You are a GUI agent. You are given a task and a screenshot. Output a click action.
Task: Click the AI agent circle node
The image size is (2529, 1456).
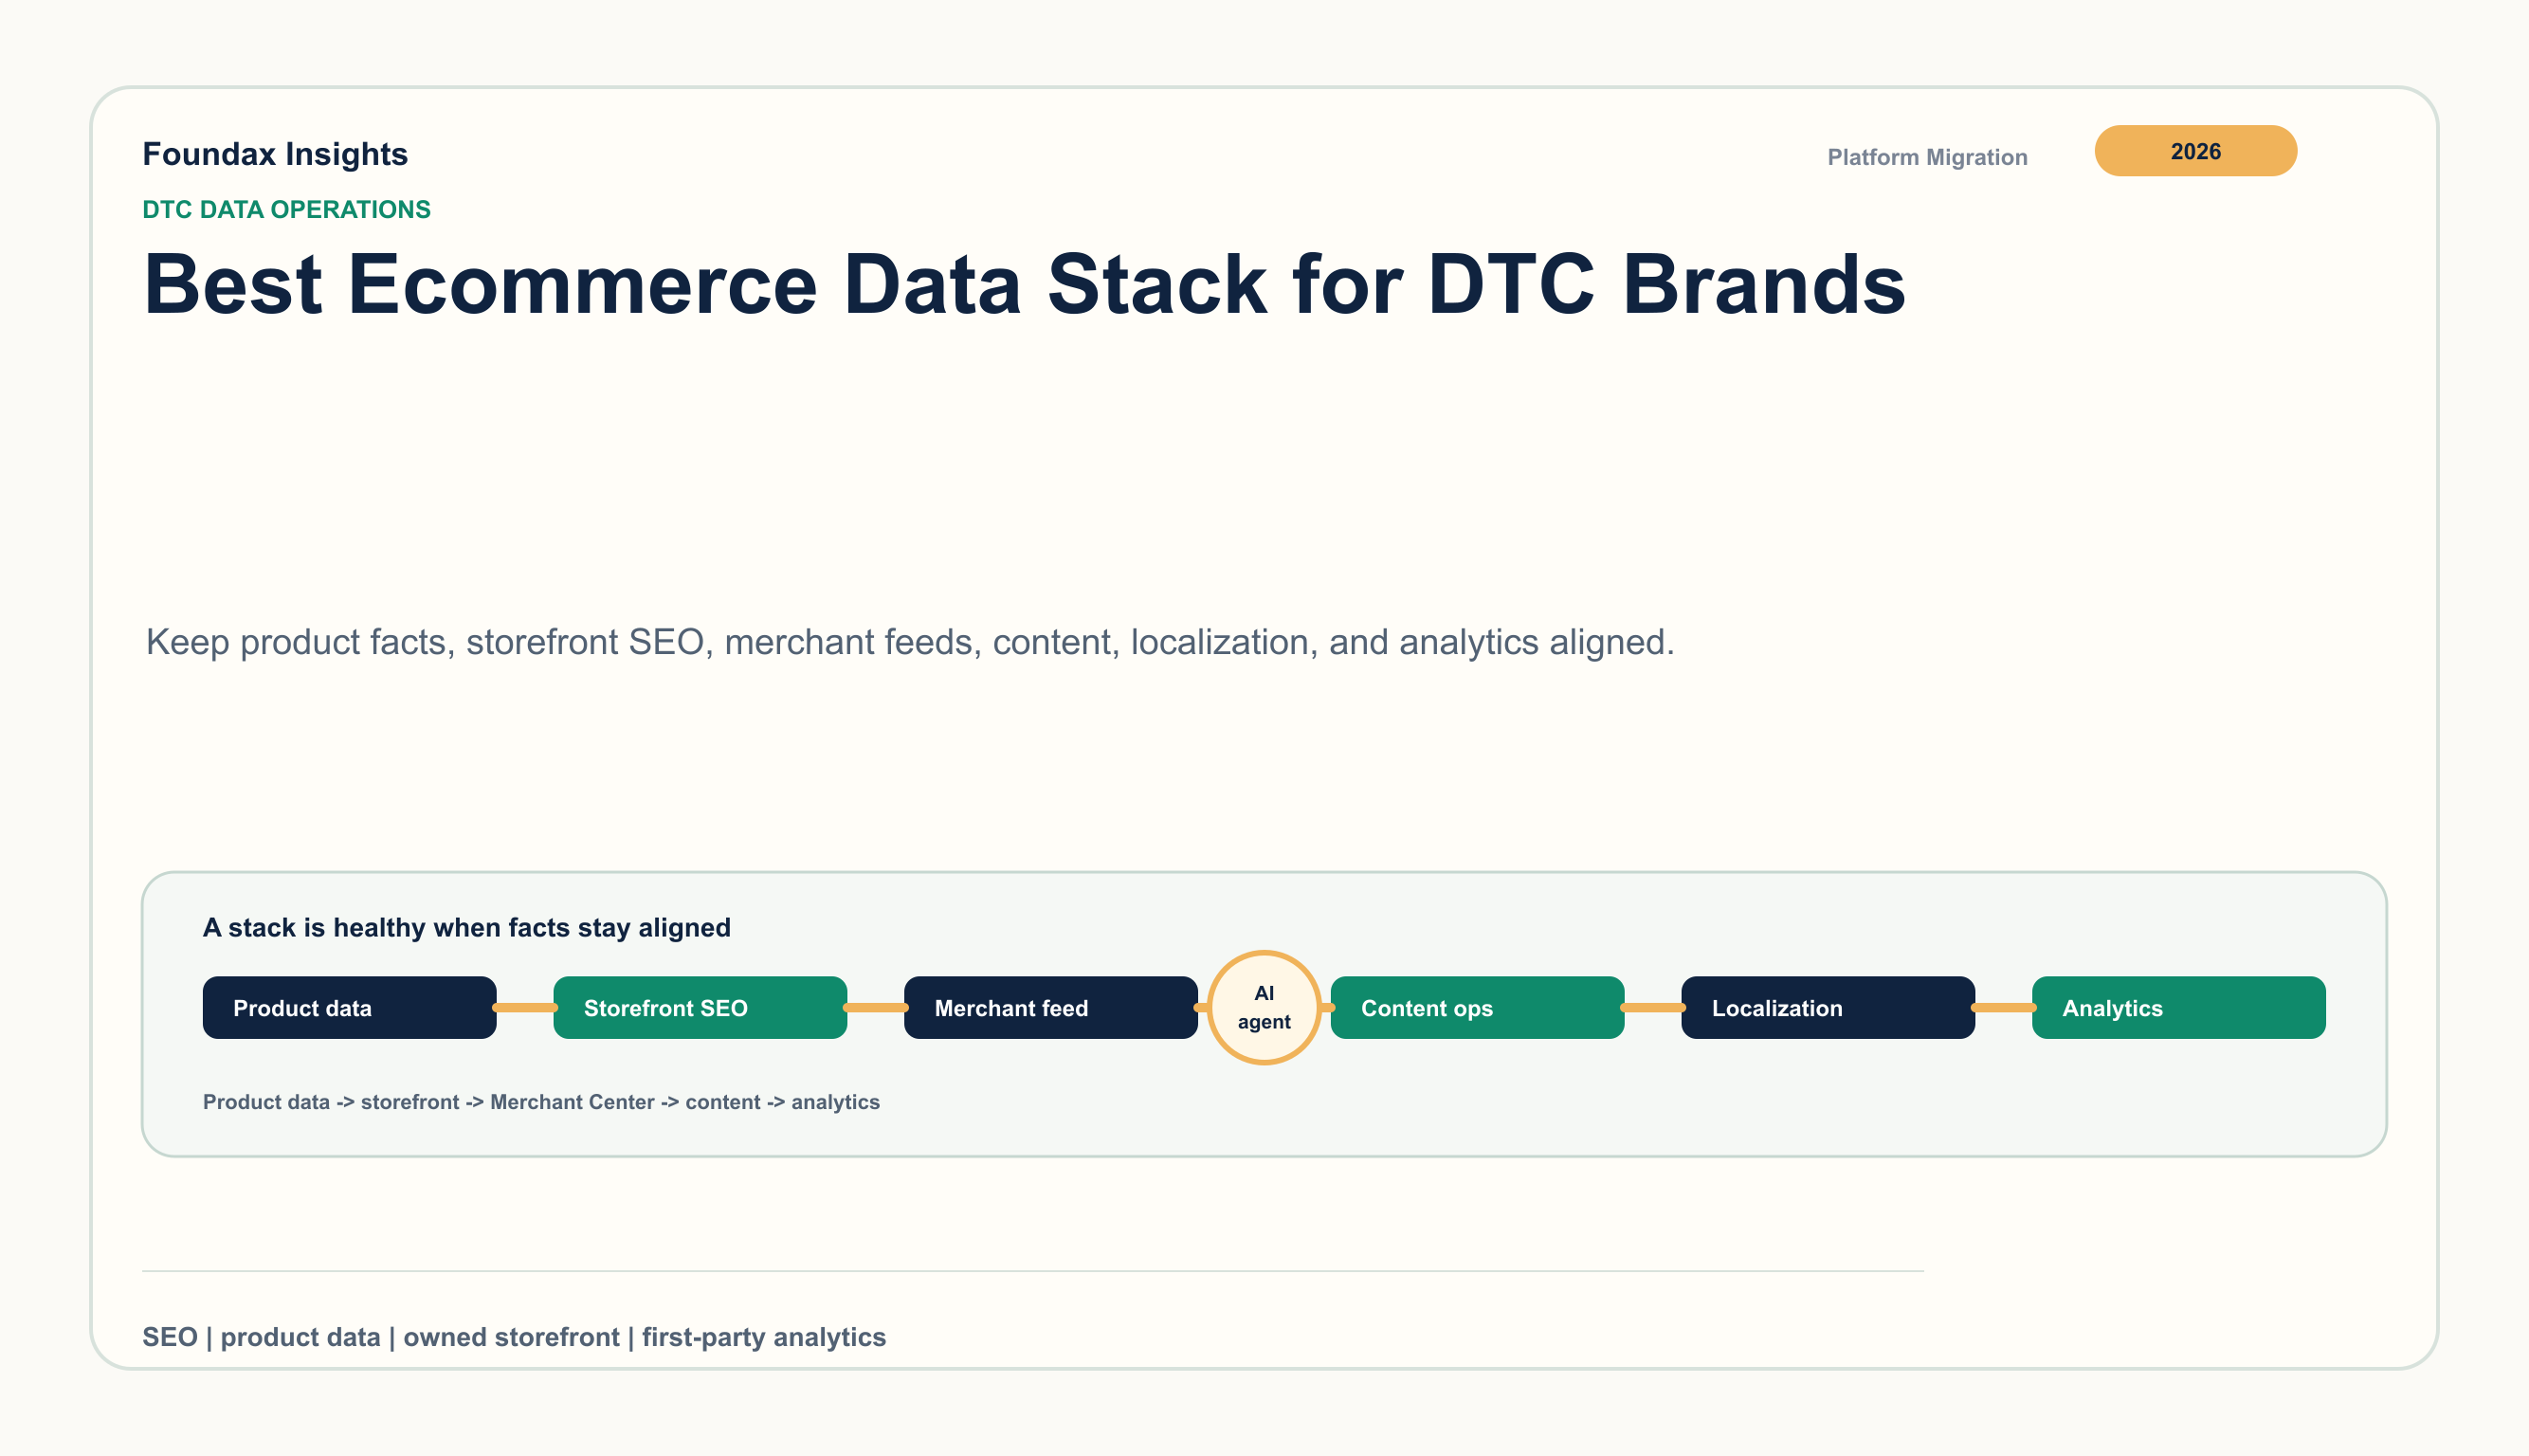[x=1264, y=1007]
